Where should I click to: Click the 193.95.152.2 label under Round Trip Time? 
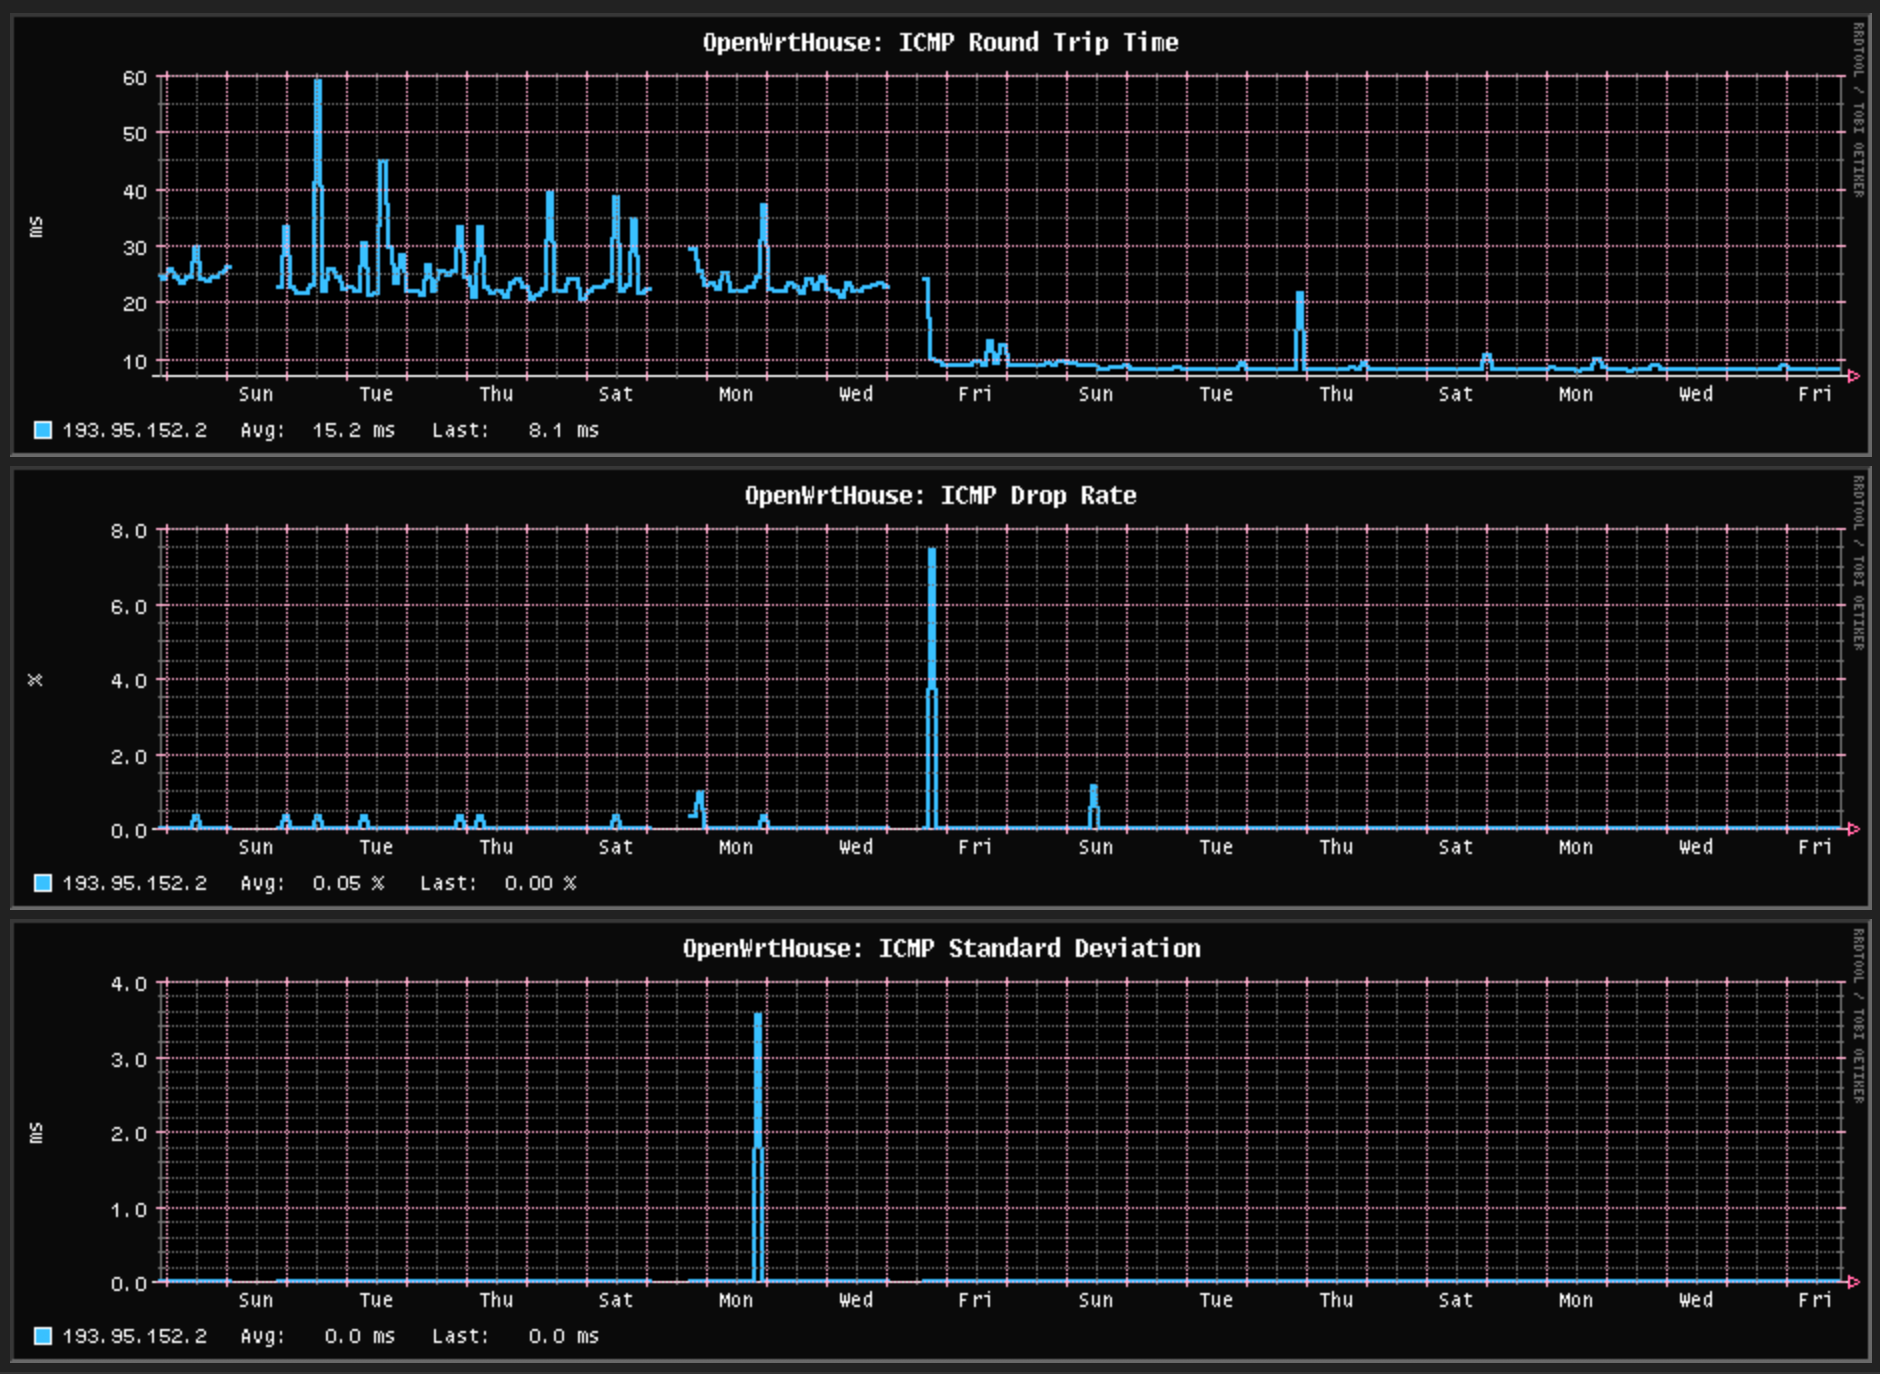134,430
